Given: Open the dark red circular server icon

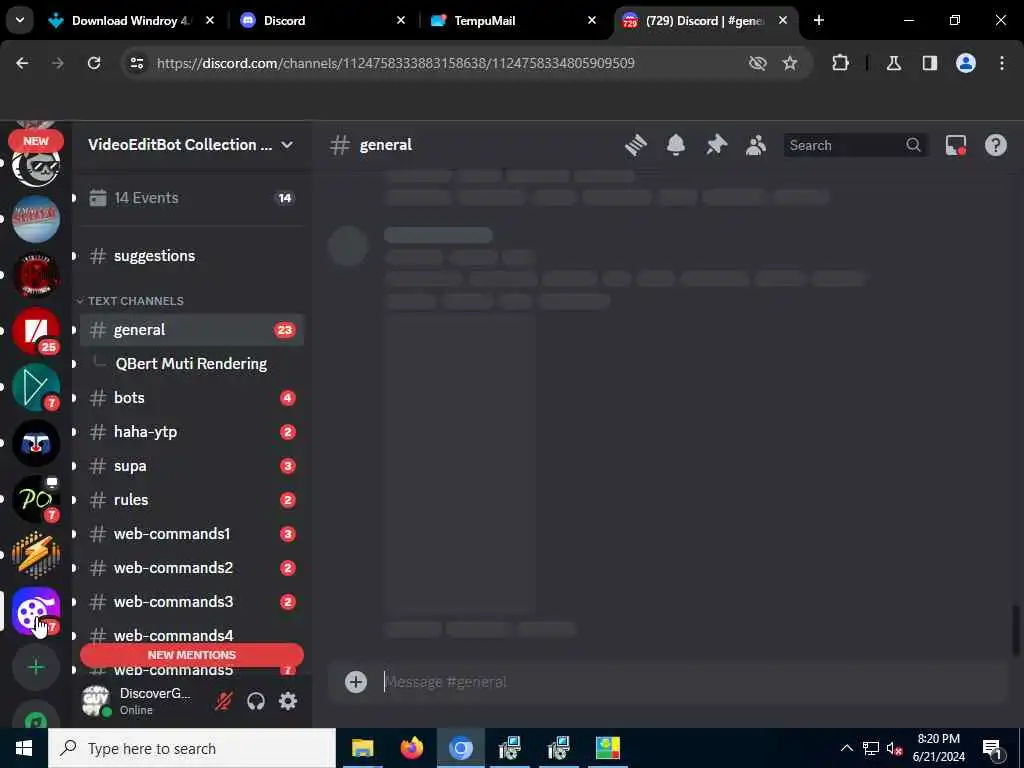Looking at the screenshot, I should coord(36,275).
